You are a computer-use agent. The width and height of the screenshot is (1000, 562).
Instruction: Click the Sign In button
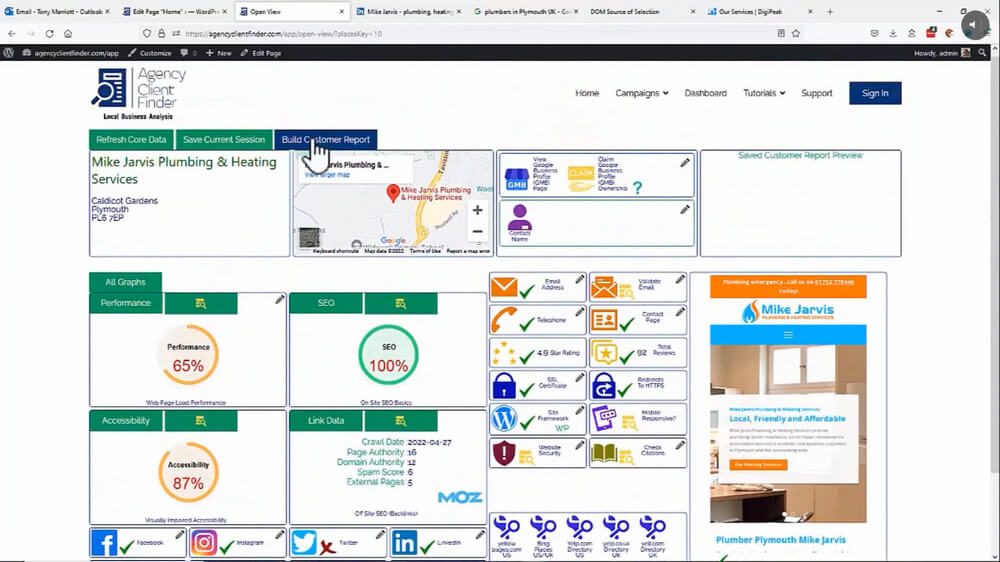875,93
